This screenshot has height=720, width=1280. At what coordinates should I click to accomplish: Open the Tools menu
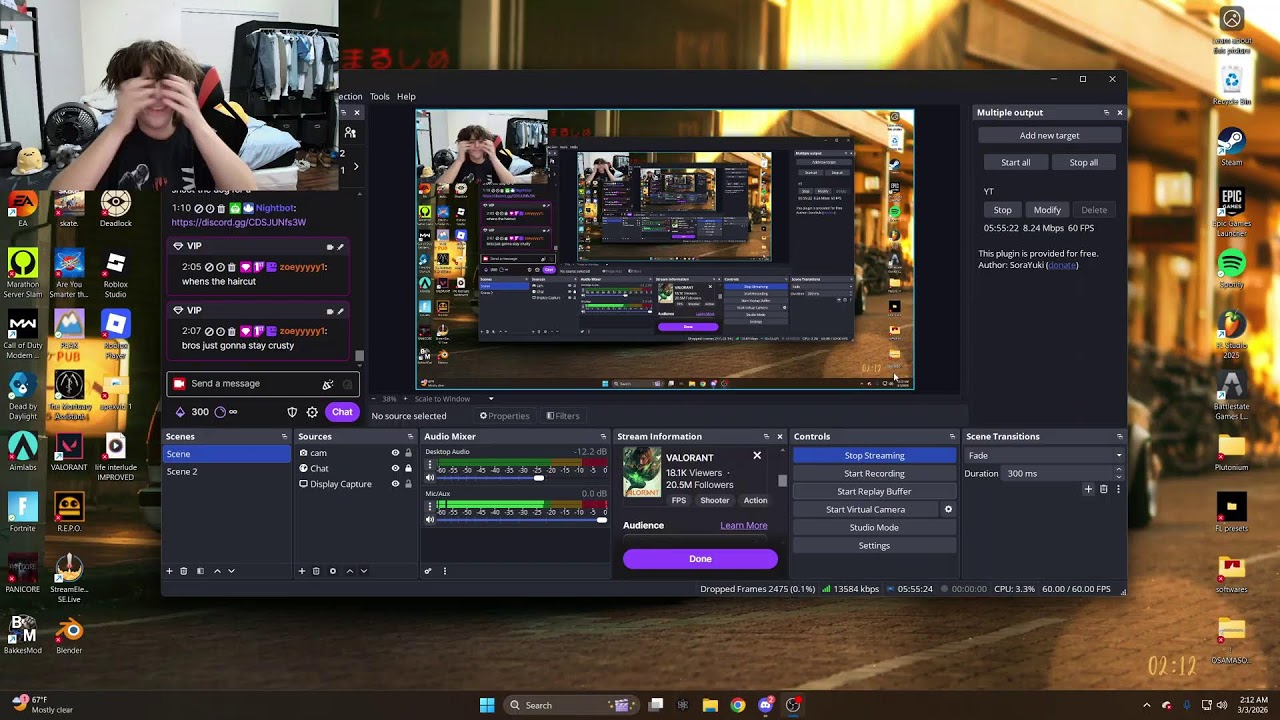click(379, 97)
